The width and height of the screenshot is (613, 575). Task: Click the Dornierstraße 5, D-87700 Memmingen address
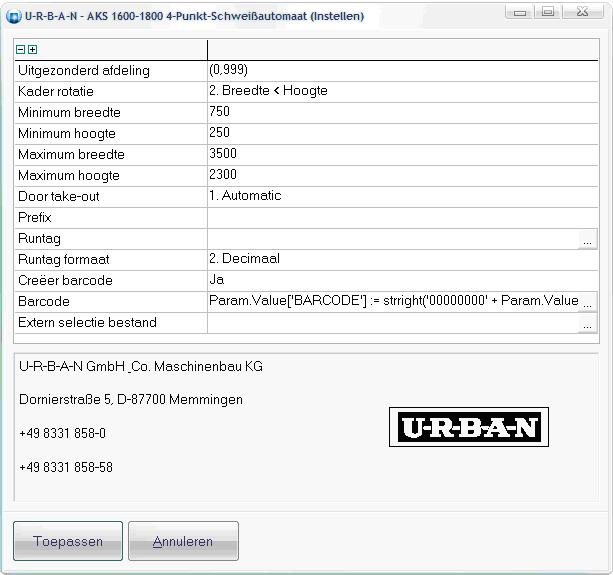point(131,400)
